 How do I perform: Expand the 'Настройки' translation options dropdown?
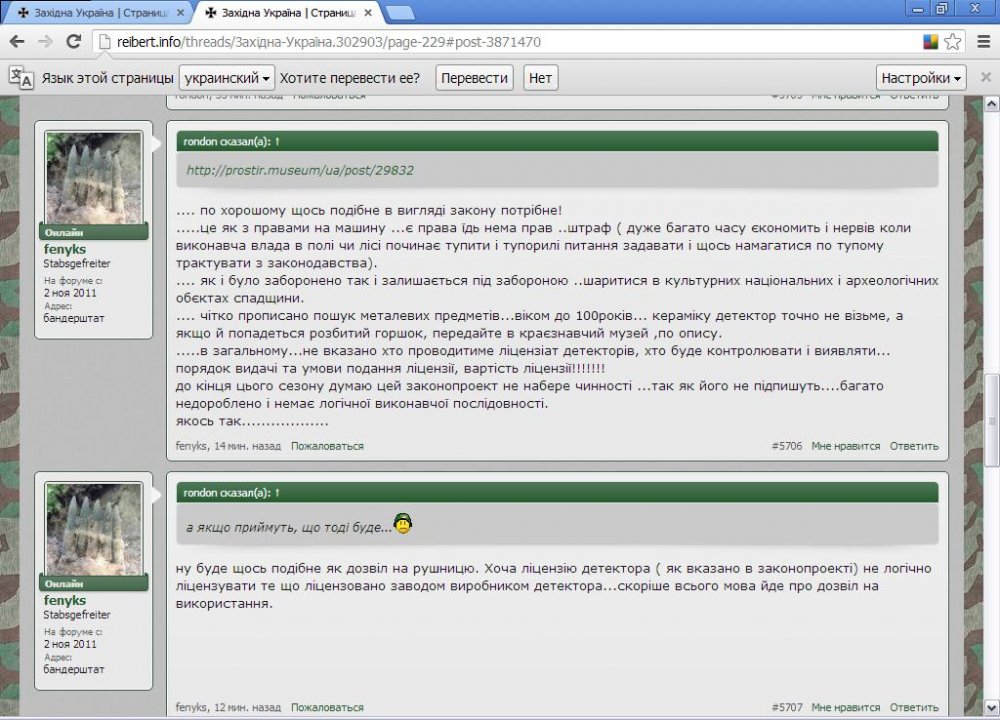[x=921, y=78]
